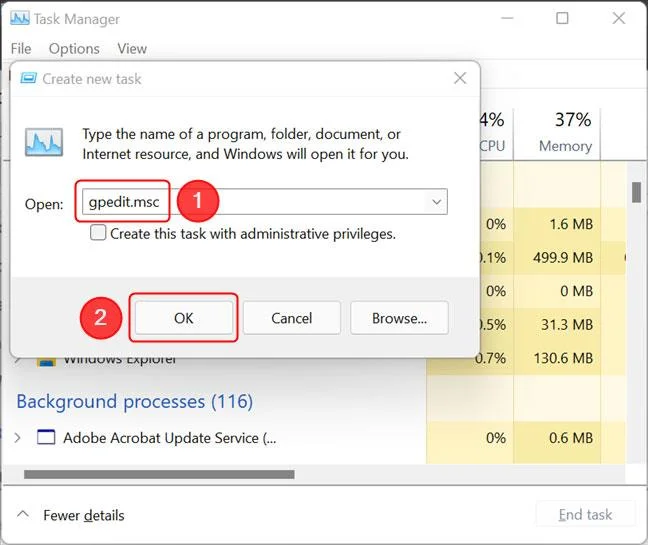Click the vertical scrollbar thumb in Task Manager
Image resolution: width=648 pixels, height=545 pixels.
coord(636,192)
